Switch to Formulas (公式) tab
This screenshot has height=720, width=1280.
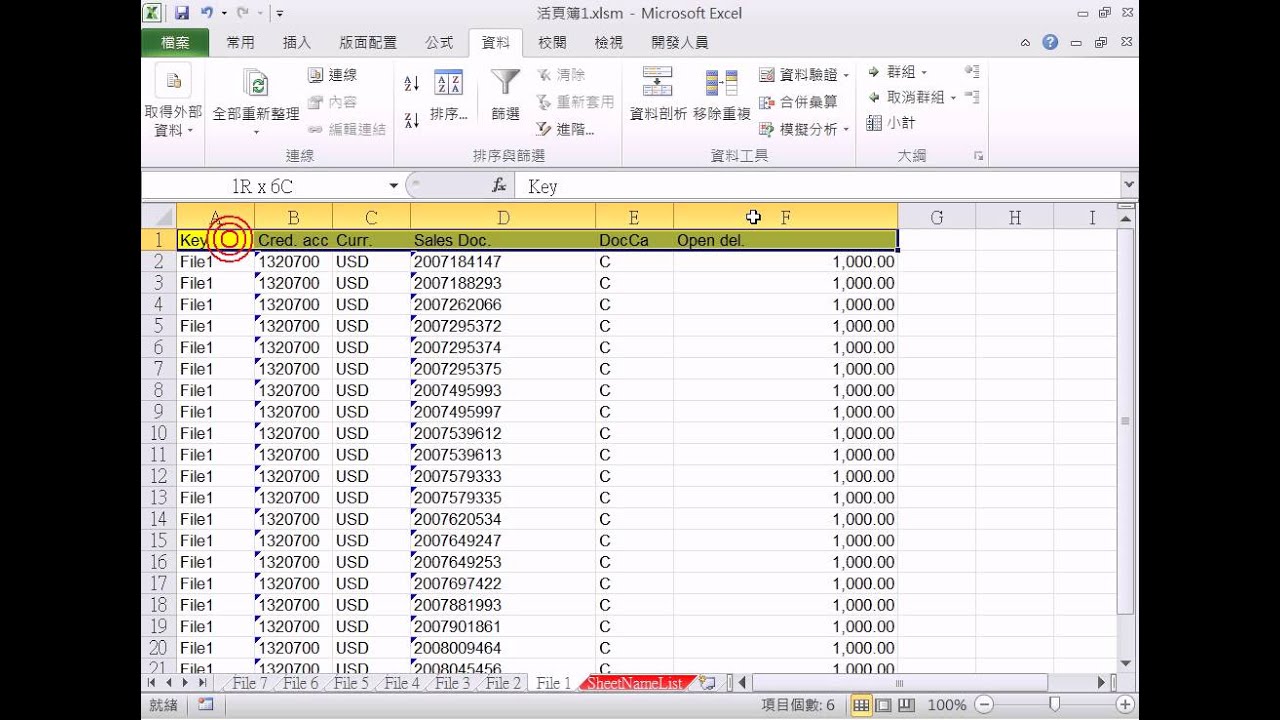[x=439, y=42]
